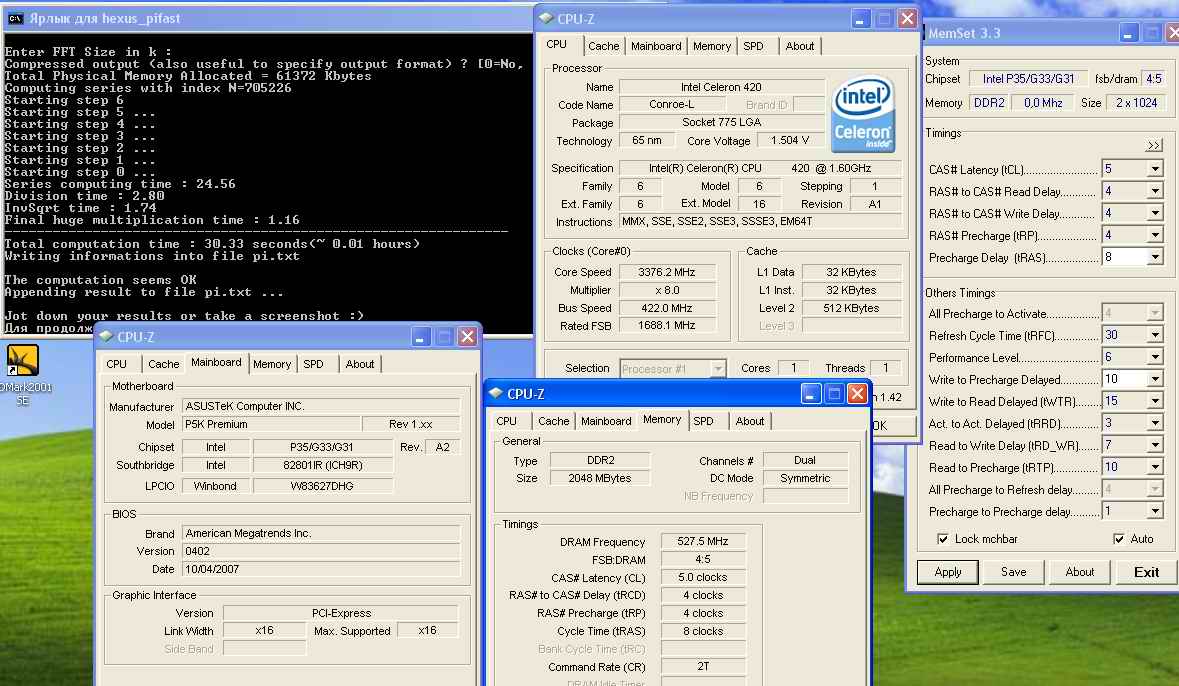
Task: Click the Bus Speed 422.0 MHz value
Action: point(666,308)
